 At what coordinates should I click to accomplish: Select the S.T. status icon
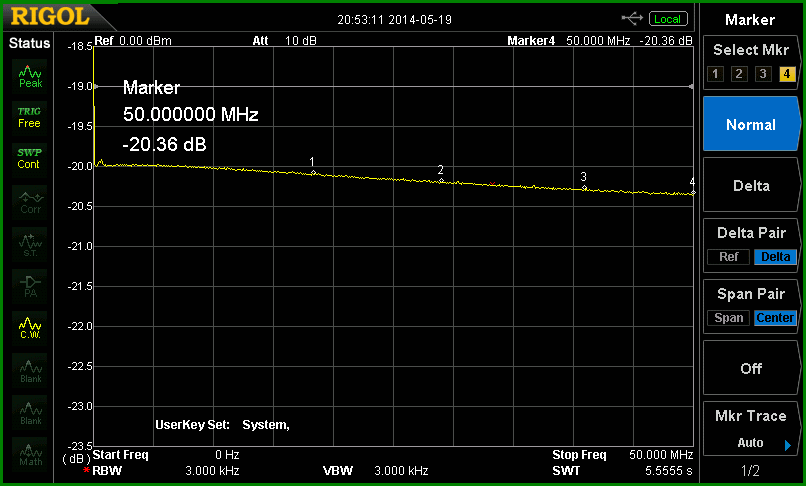pos(30,245)
